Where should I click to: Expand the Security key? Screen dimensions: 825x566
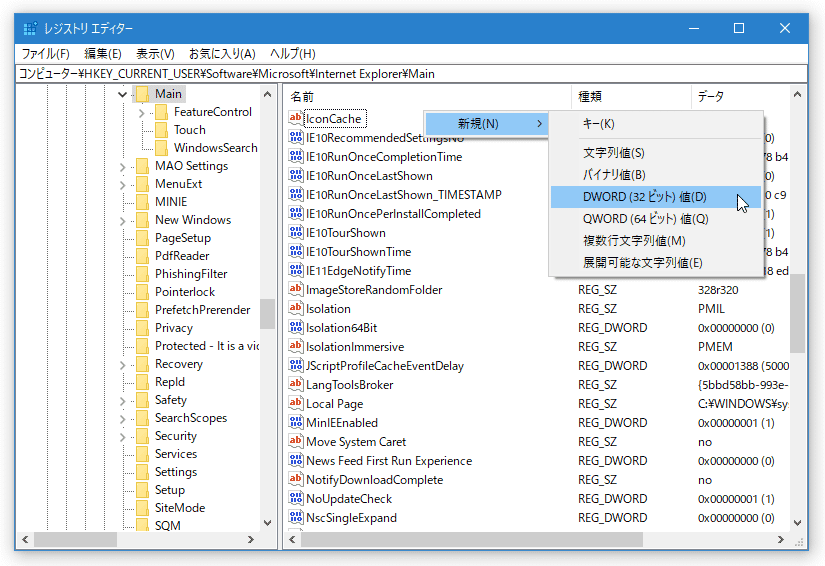123,437
